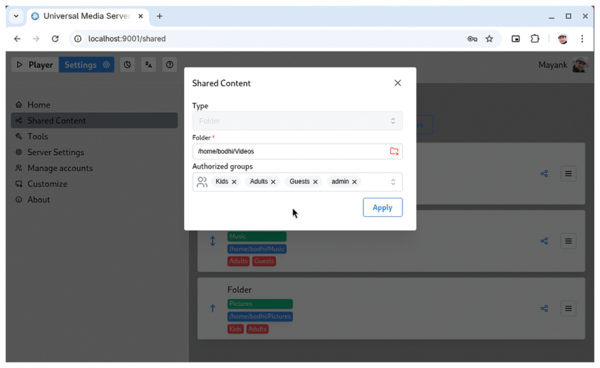Open the browser extensions puzzle icon
Viewport: 600px width, 368px height.
coord(535,39)
